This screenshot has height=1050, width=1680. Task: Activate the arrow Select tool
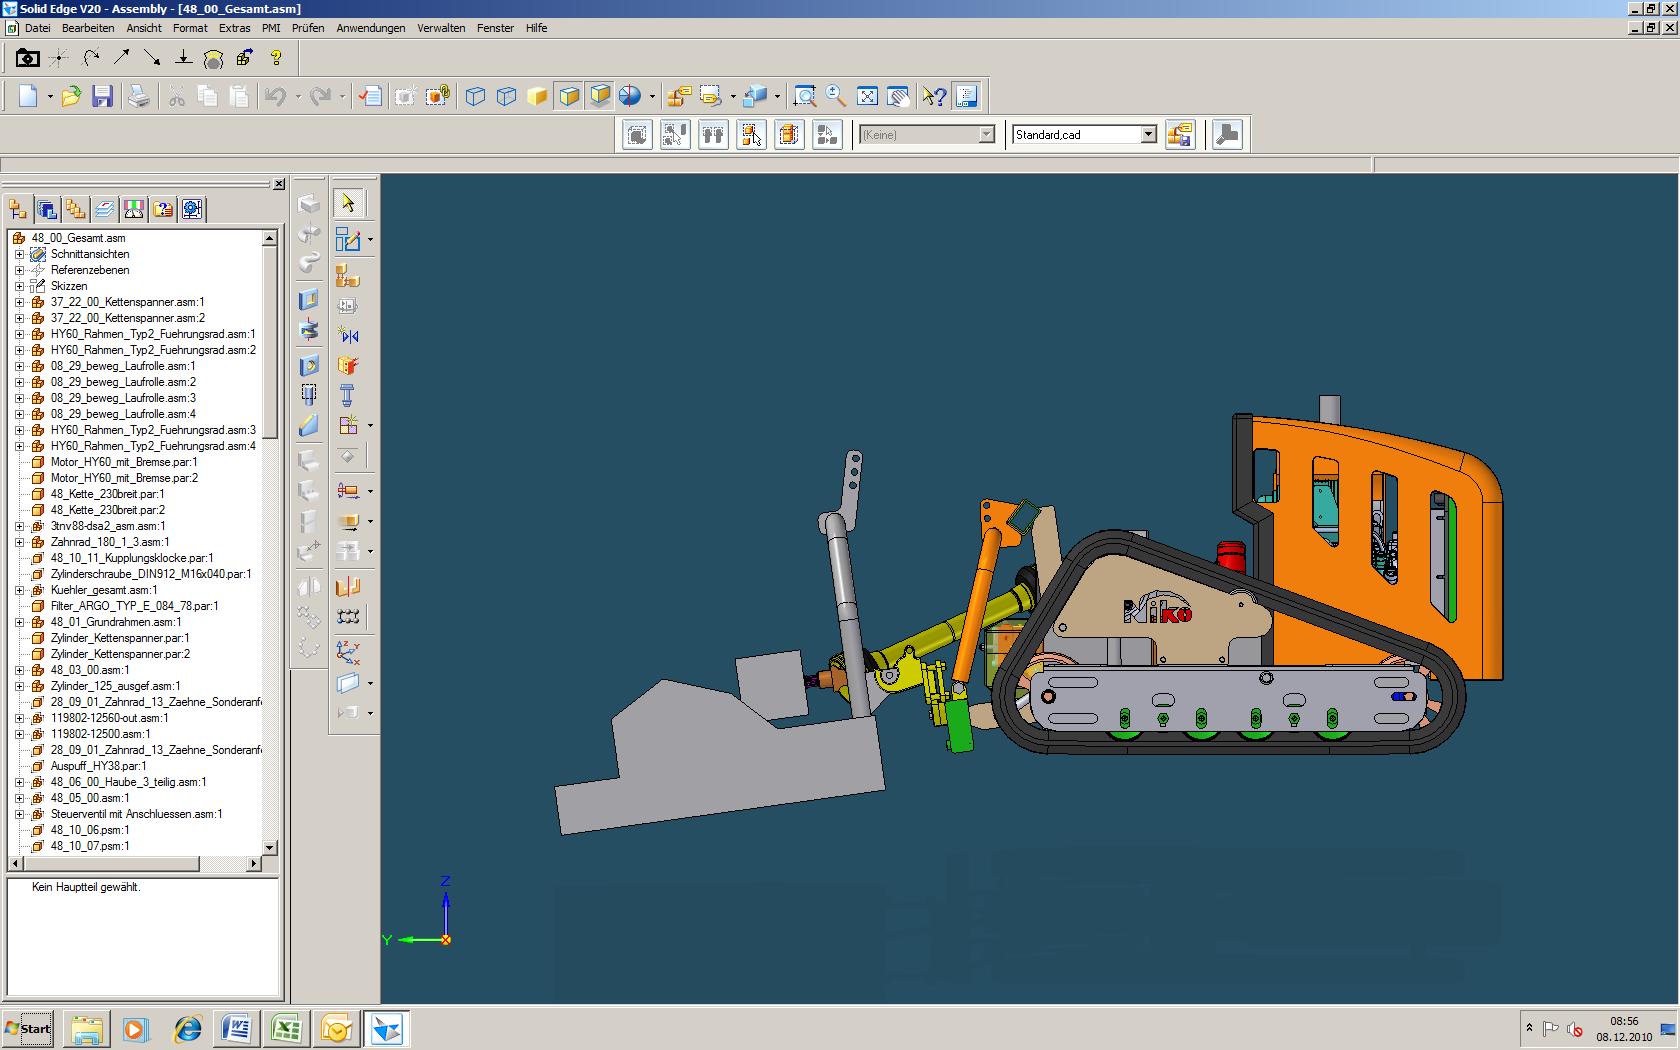(x=348, y=203)
